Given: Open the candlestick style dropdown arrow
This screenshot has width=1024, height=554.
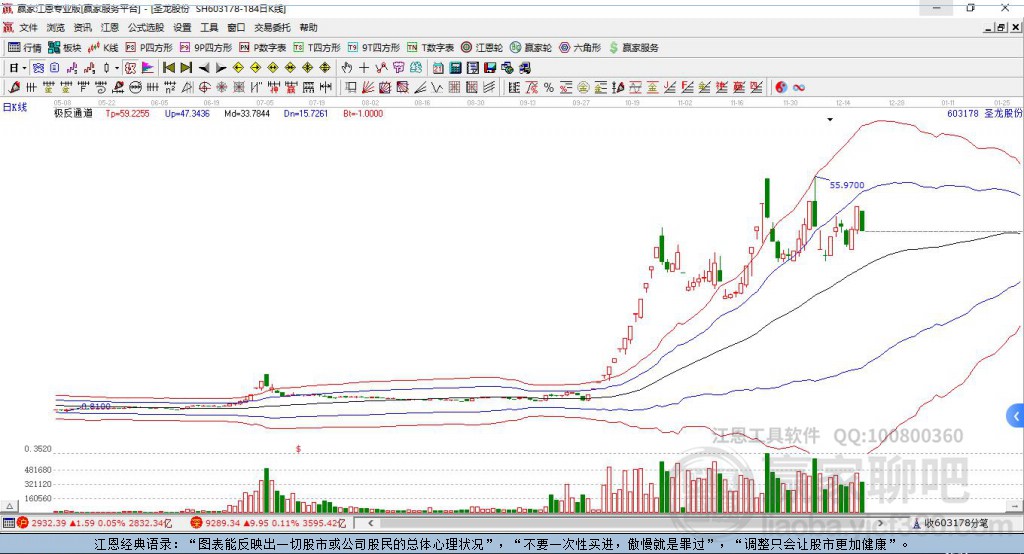Looking at the screenshot, I should click(116, 68).
